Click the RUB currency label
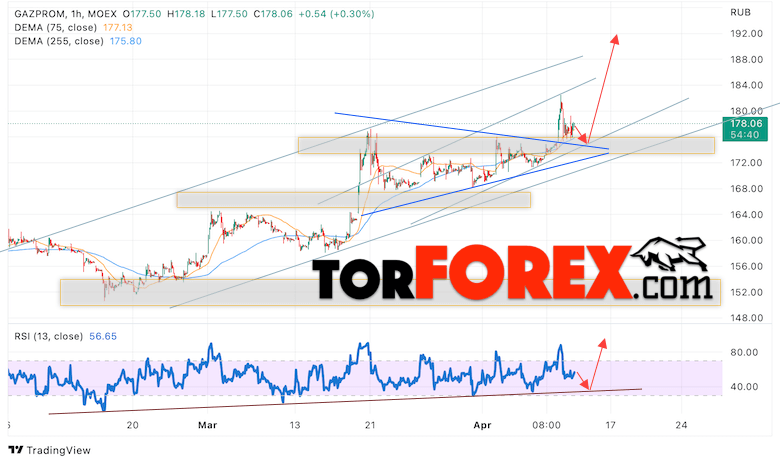Screen dimensions: 780x464 [x=740, y=12]
